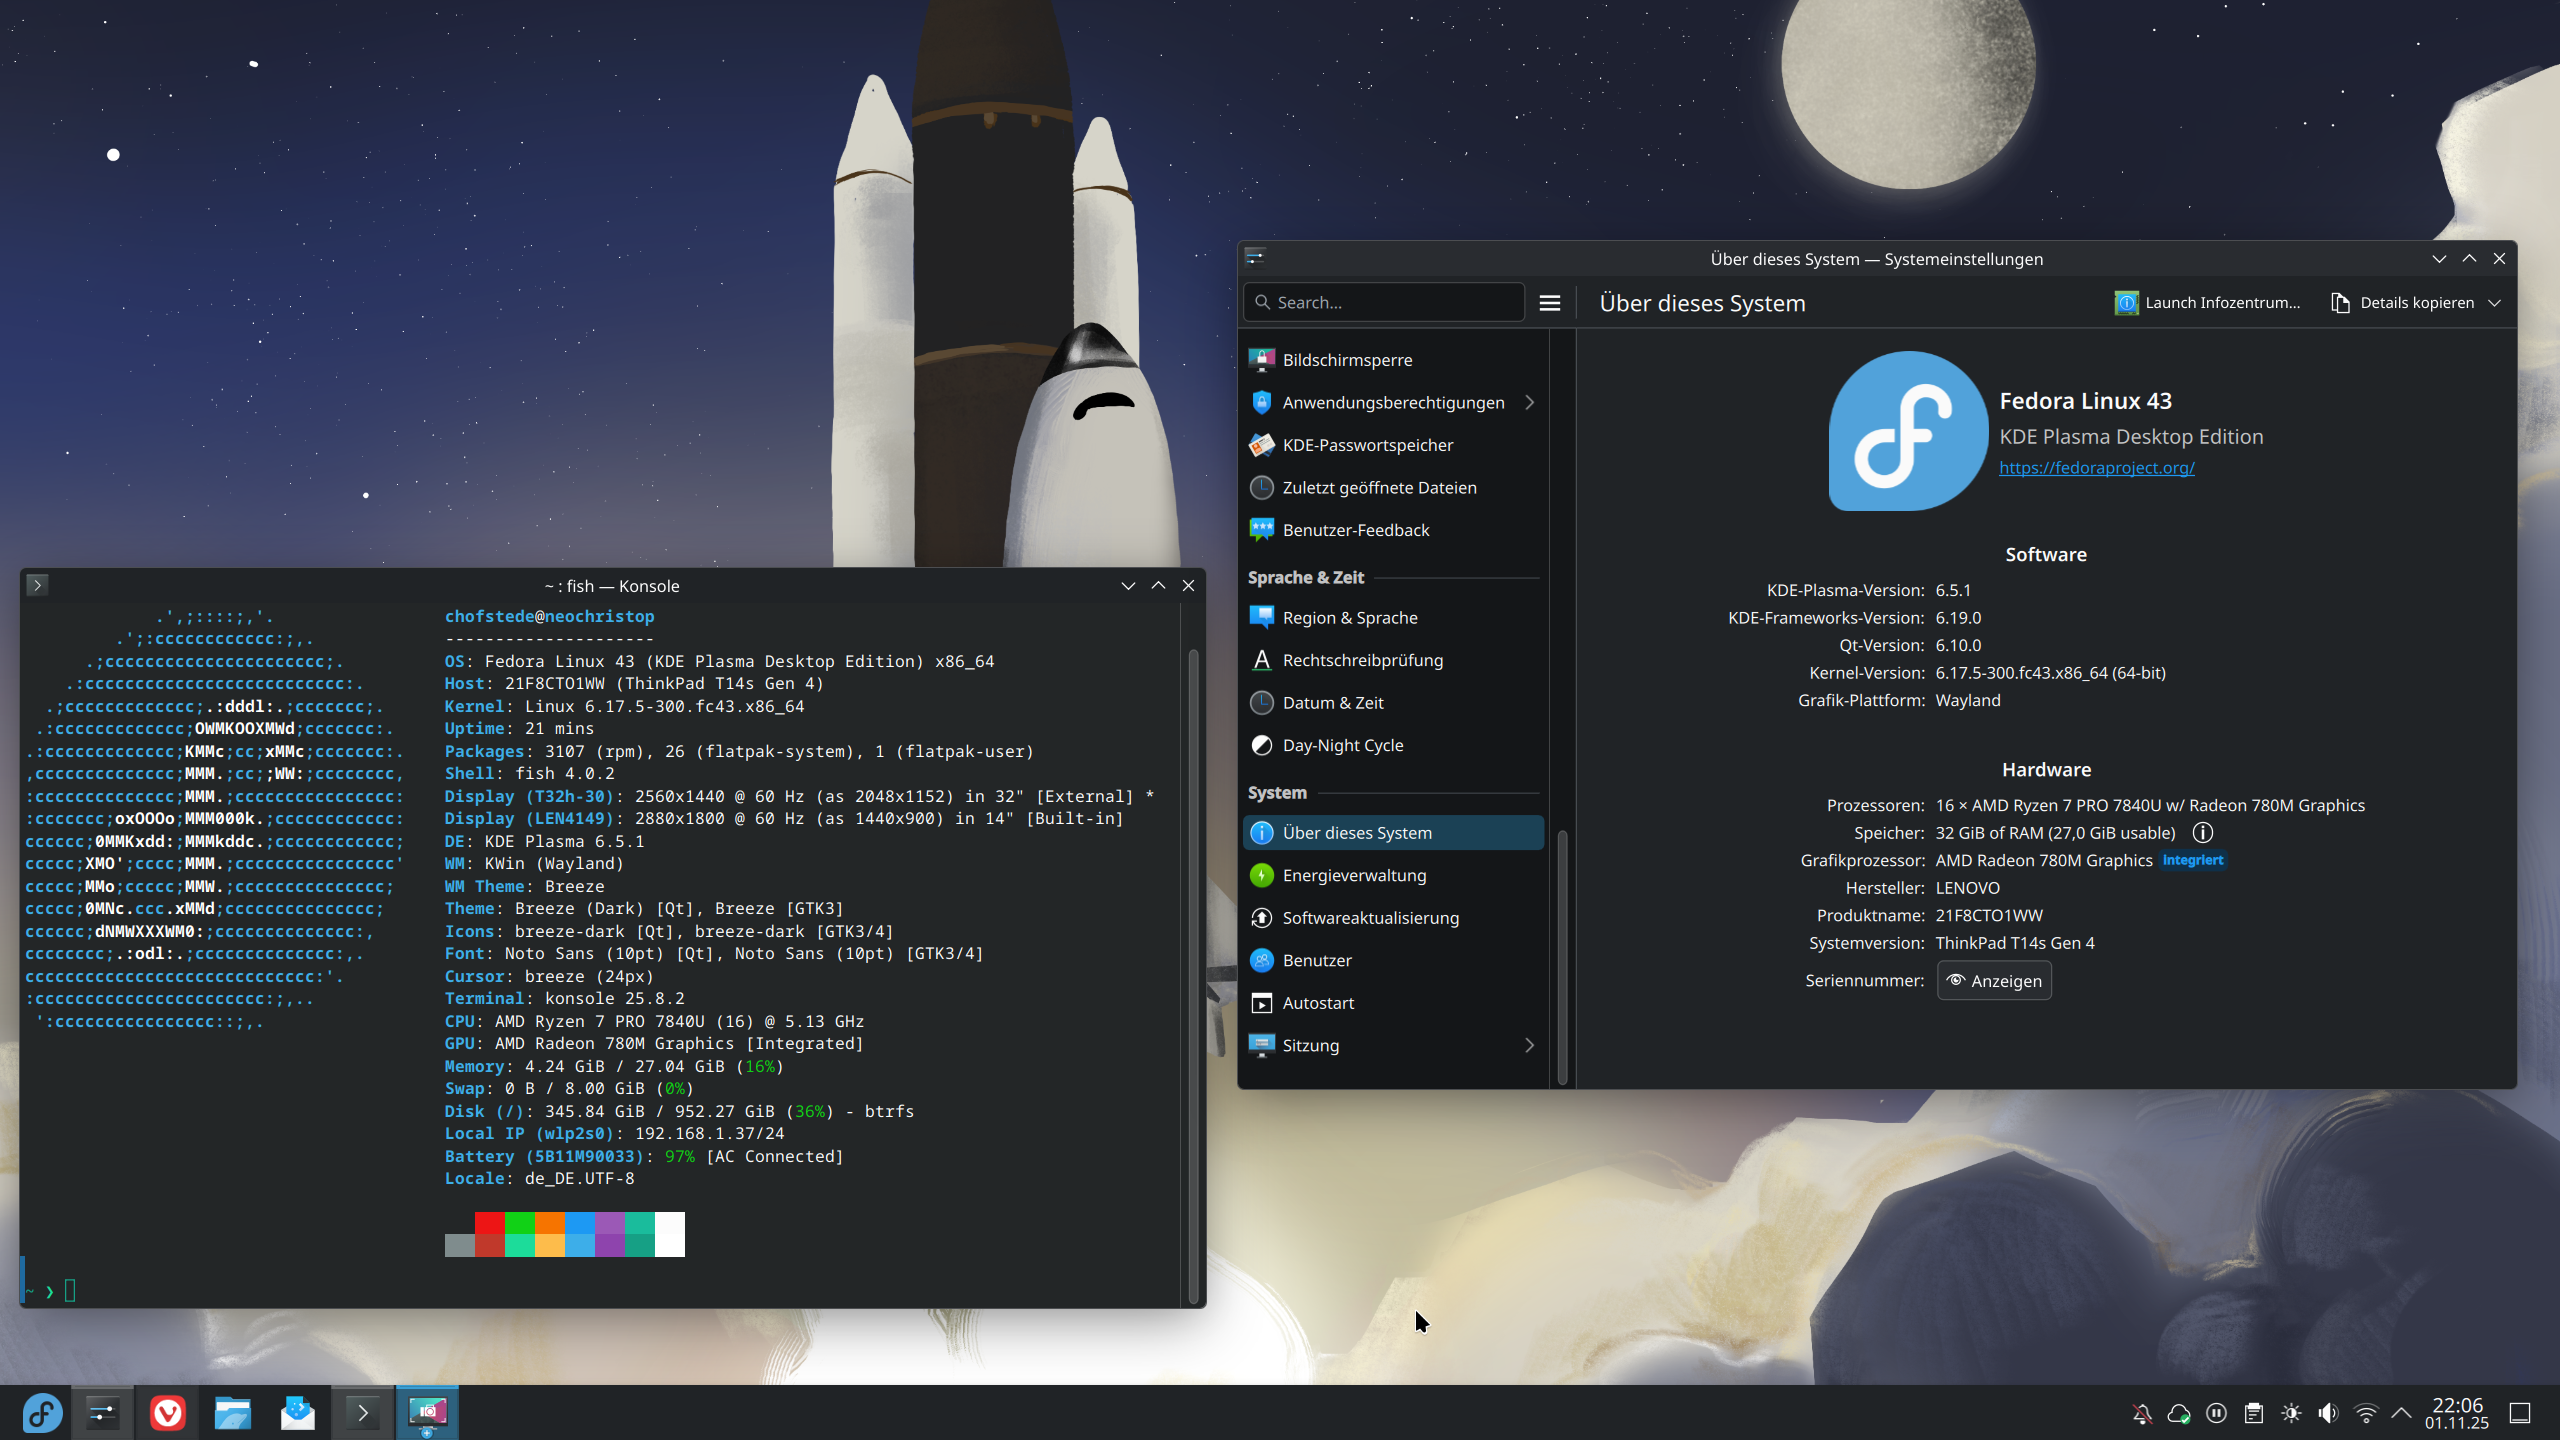This screenshot has height=1440, width=2560.
Task: Click the volume icon in system tray
Action: pos(2328,1413)
